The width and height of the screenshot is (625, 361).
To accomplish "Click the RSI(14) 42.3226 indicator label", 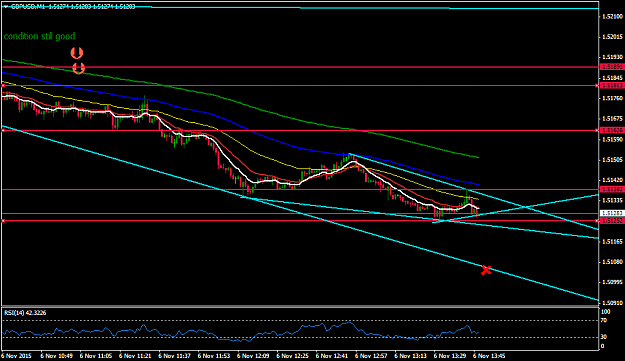I will [25, 313].
